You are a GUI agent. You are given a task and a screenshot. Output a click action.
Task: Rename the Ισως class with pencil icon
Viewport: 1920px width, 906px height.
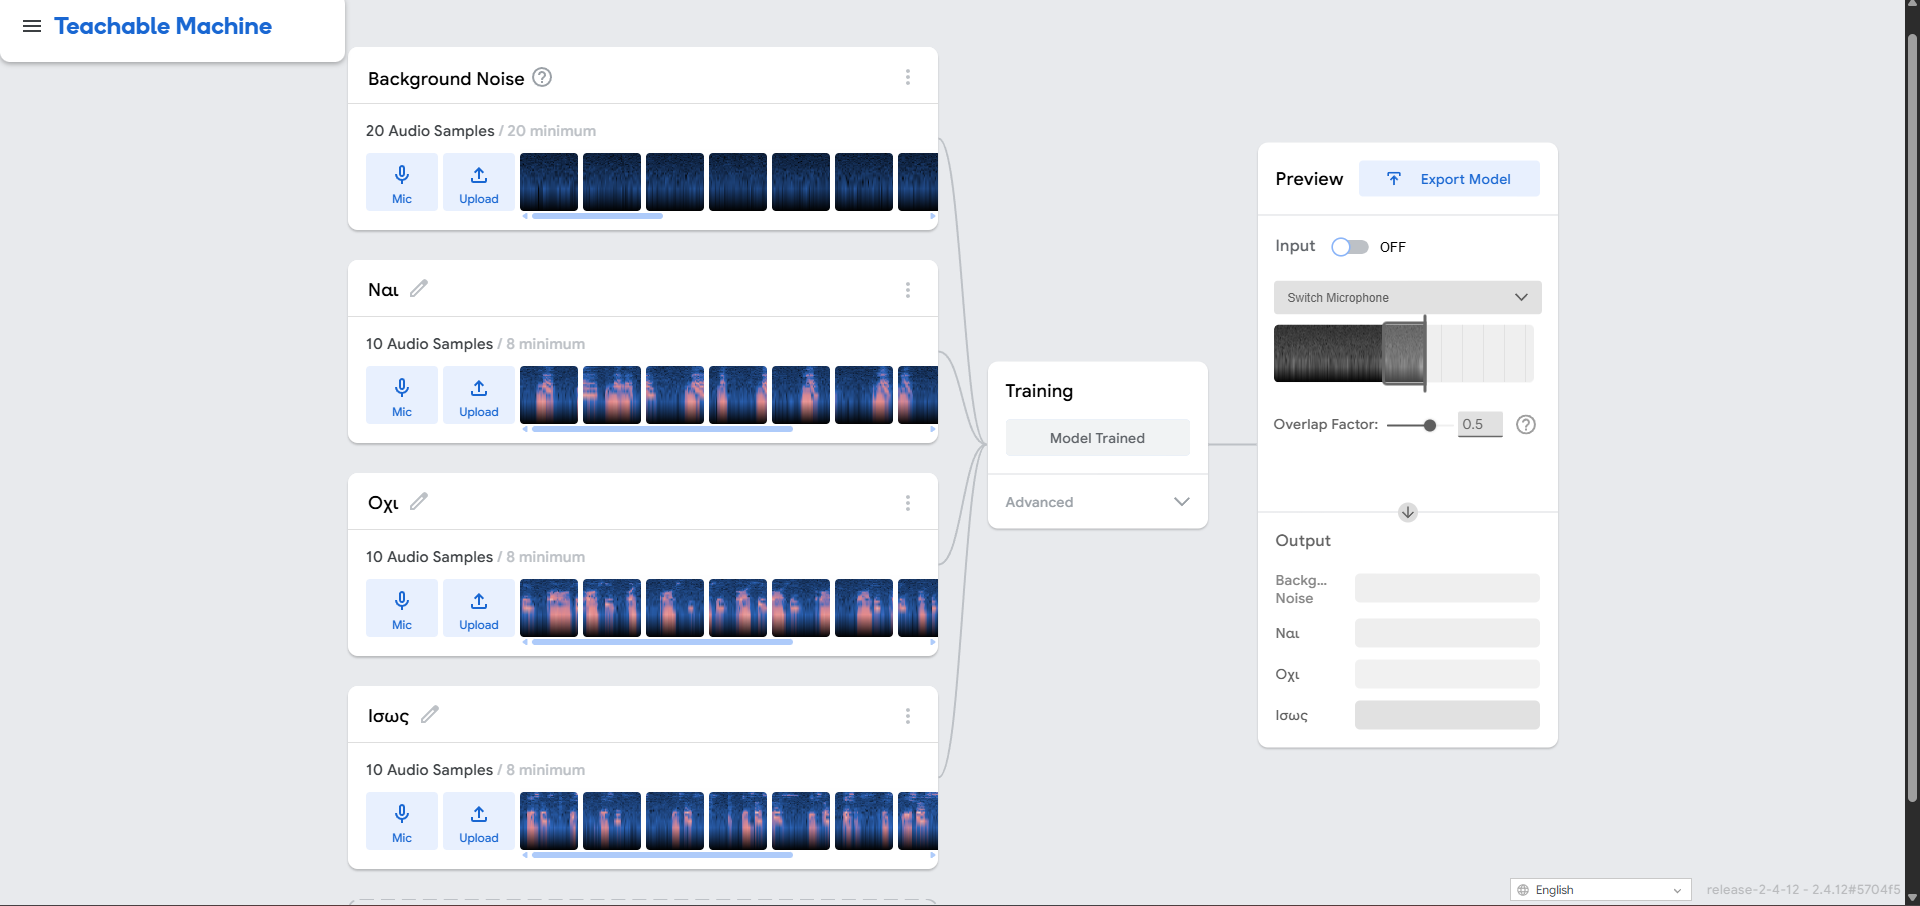point(430,714)
